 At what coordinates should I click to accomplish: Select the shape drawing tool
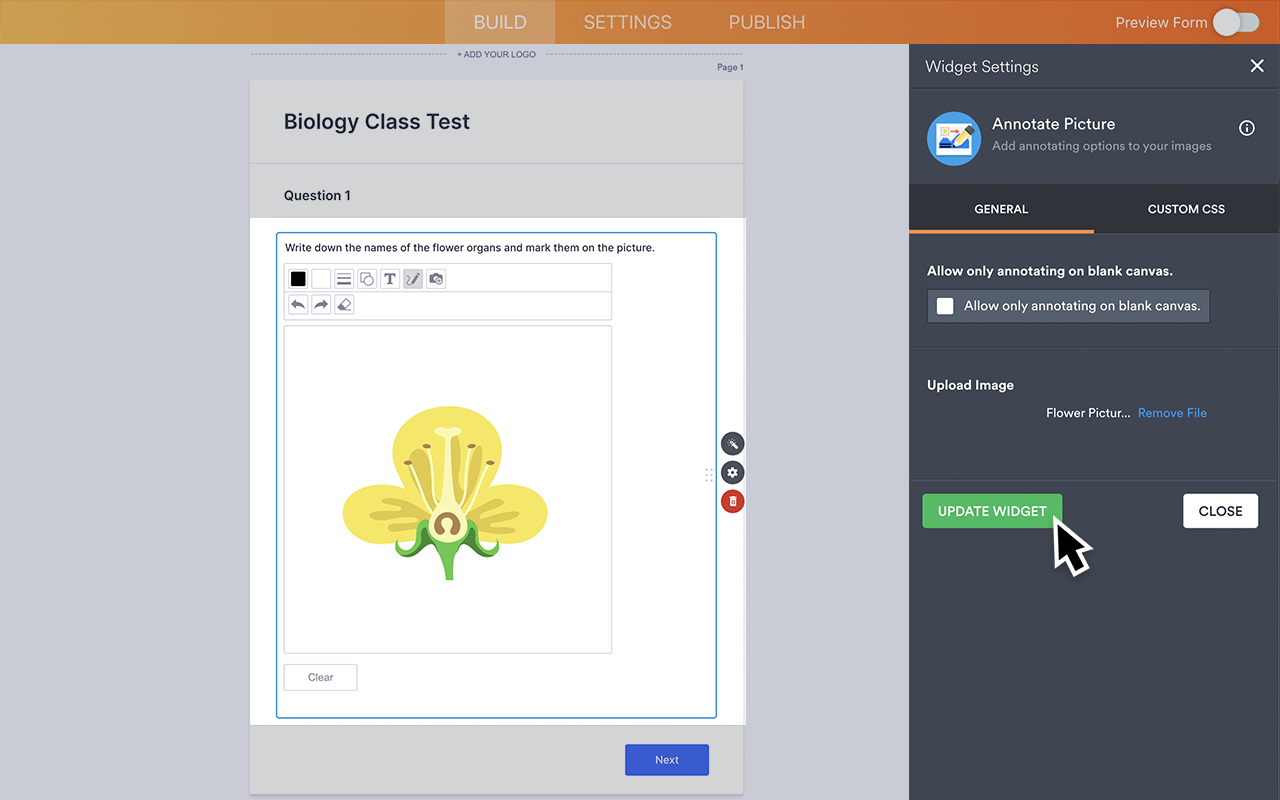[366, 278]
